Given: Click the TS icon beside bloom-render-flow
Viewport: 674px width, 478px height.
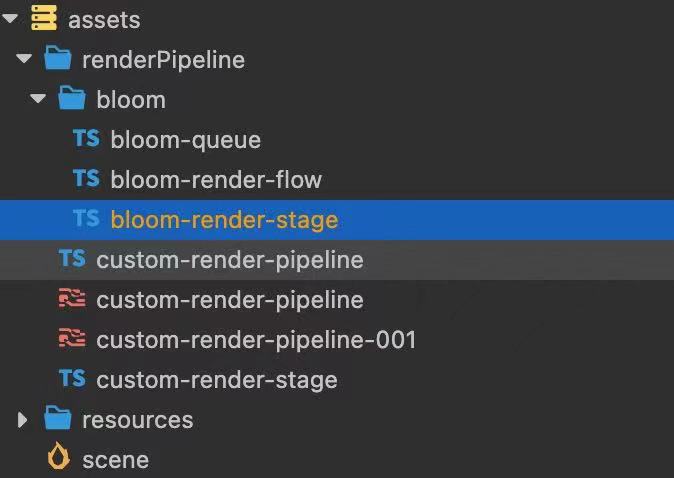Looking at the screenshot, I should (x=86, y=179).
